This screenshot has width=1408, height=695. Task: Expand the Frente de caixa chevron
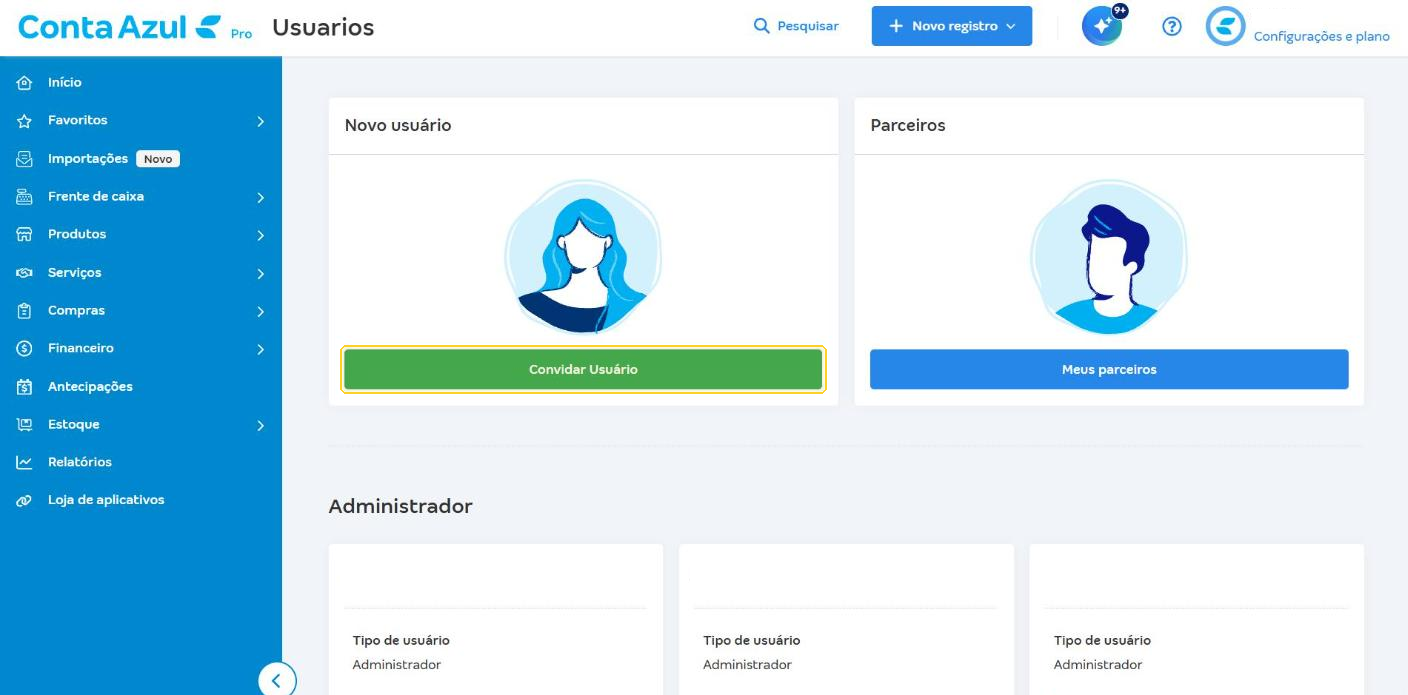pyautogui.click(x=260, y=198)
